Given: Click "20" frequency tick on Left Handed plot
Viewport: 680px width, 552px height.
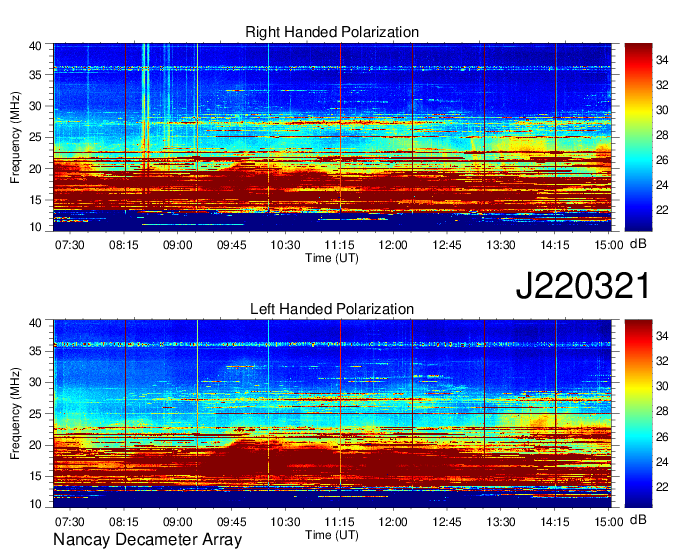Looking at the screenshot, I should [36, 445].
